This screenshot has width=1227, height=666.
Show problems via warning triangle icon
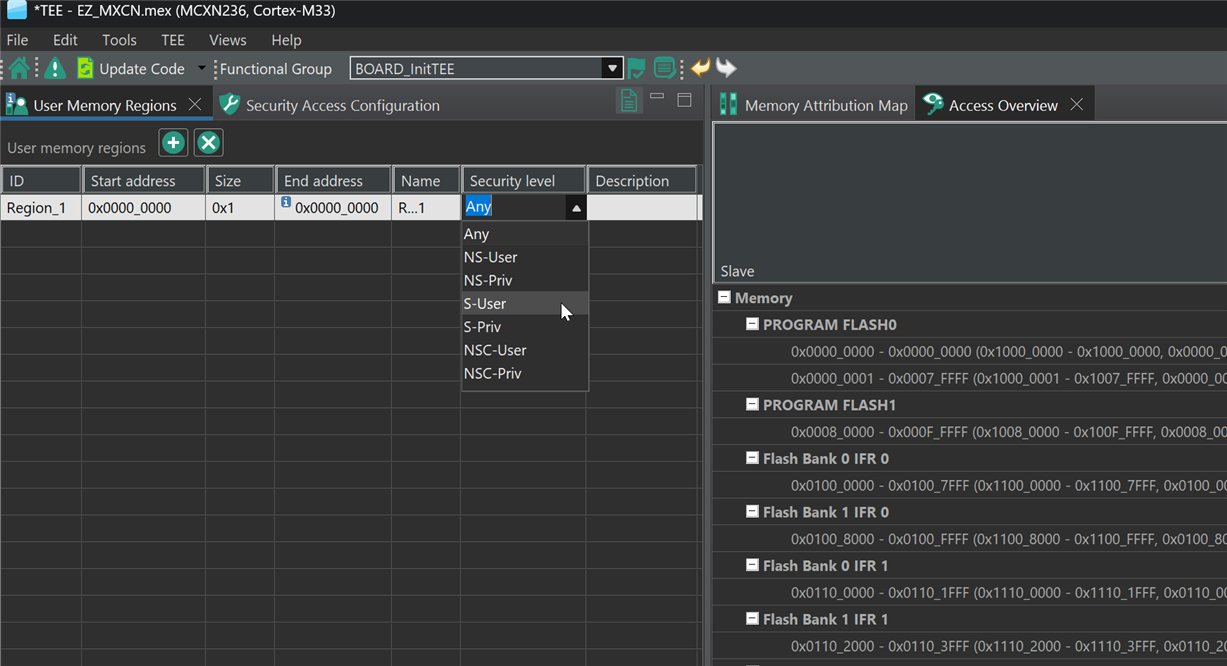pos(55,68)
